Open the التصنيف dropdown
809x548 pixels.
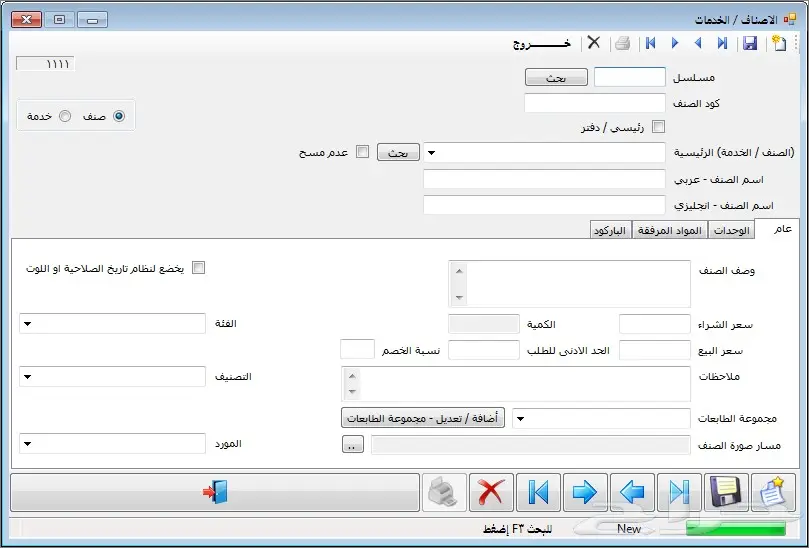(28, 377)
